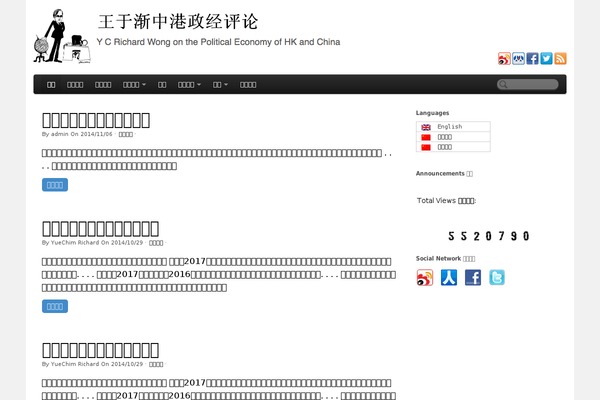Click the blue button under the YueChim Richard post
The height and width of the screenshot is (400, 600).
(x=55, y=306)
